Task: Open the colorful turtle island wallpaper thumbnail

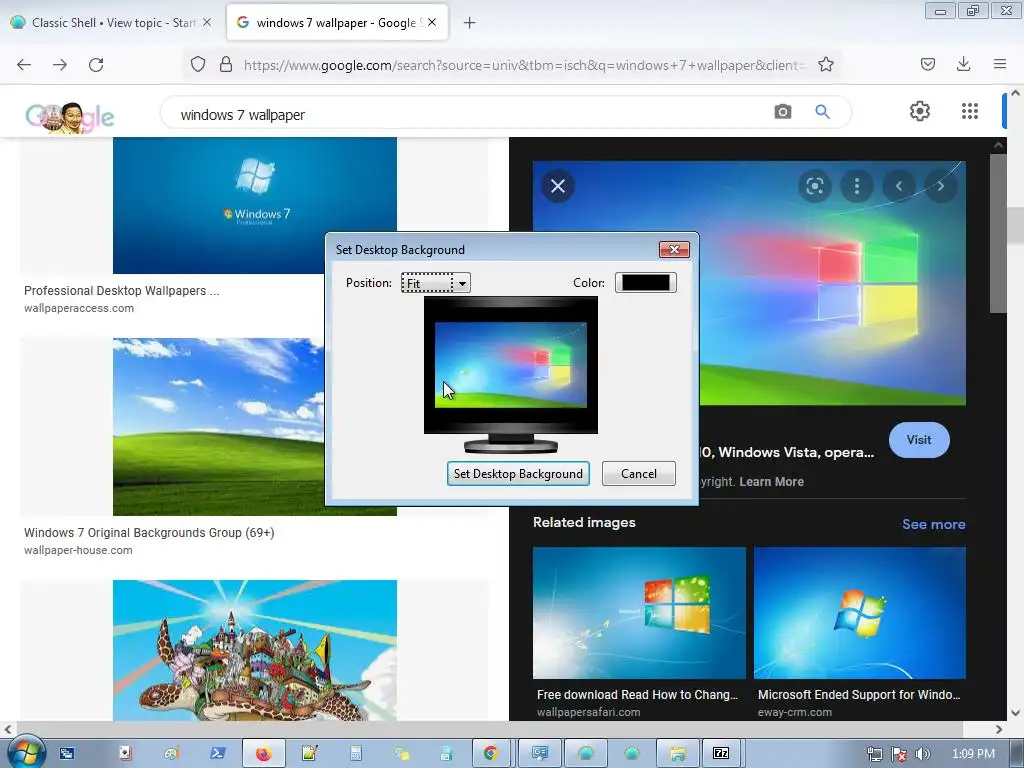Action: pos(255,650)
